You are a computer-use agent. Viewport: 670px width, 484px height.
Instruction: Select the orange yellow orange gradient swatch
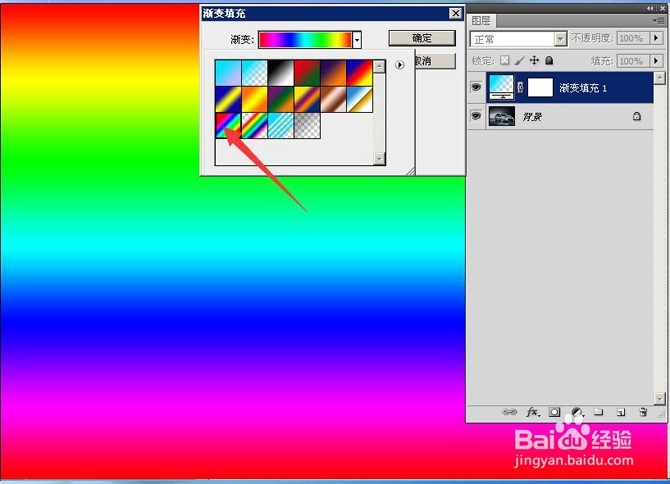point(255,99)
